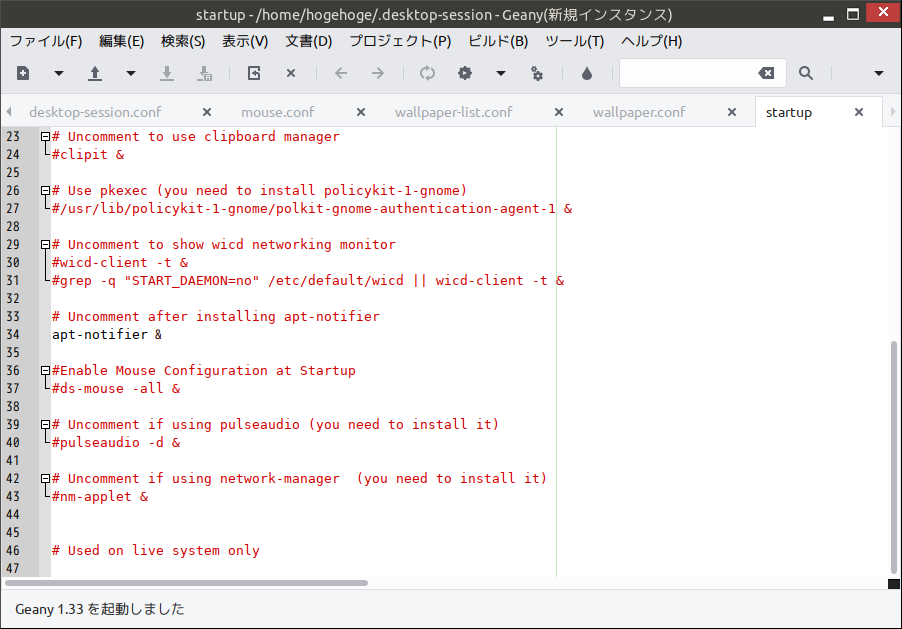Viewport: 902px width, 629px height.
Task: Click the vertical scrollbar thumb
Action: tap(893, 458)
